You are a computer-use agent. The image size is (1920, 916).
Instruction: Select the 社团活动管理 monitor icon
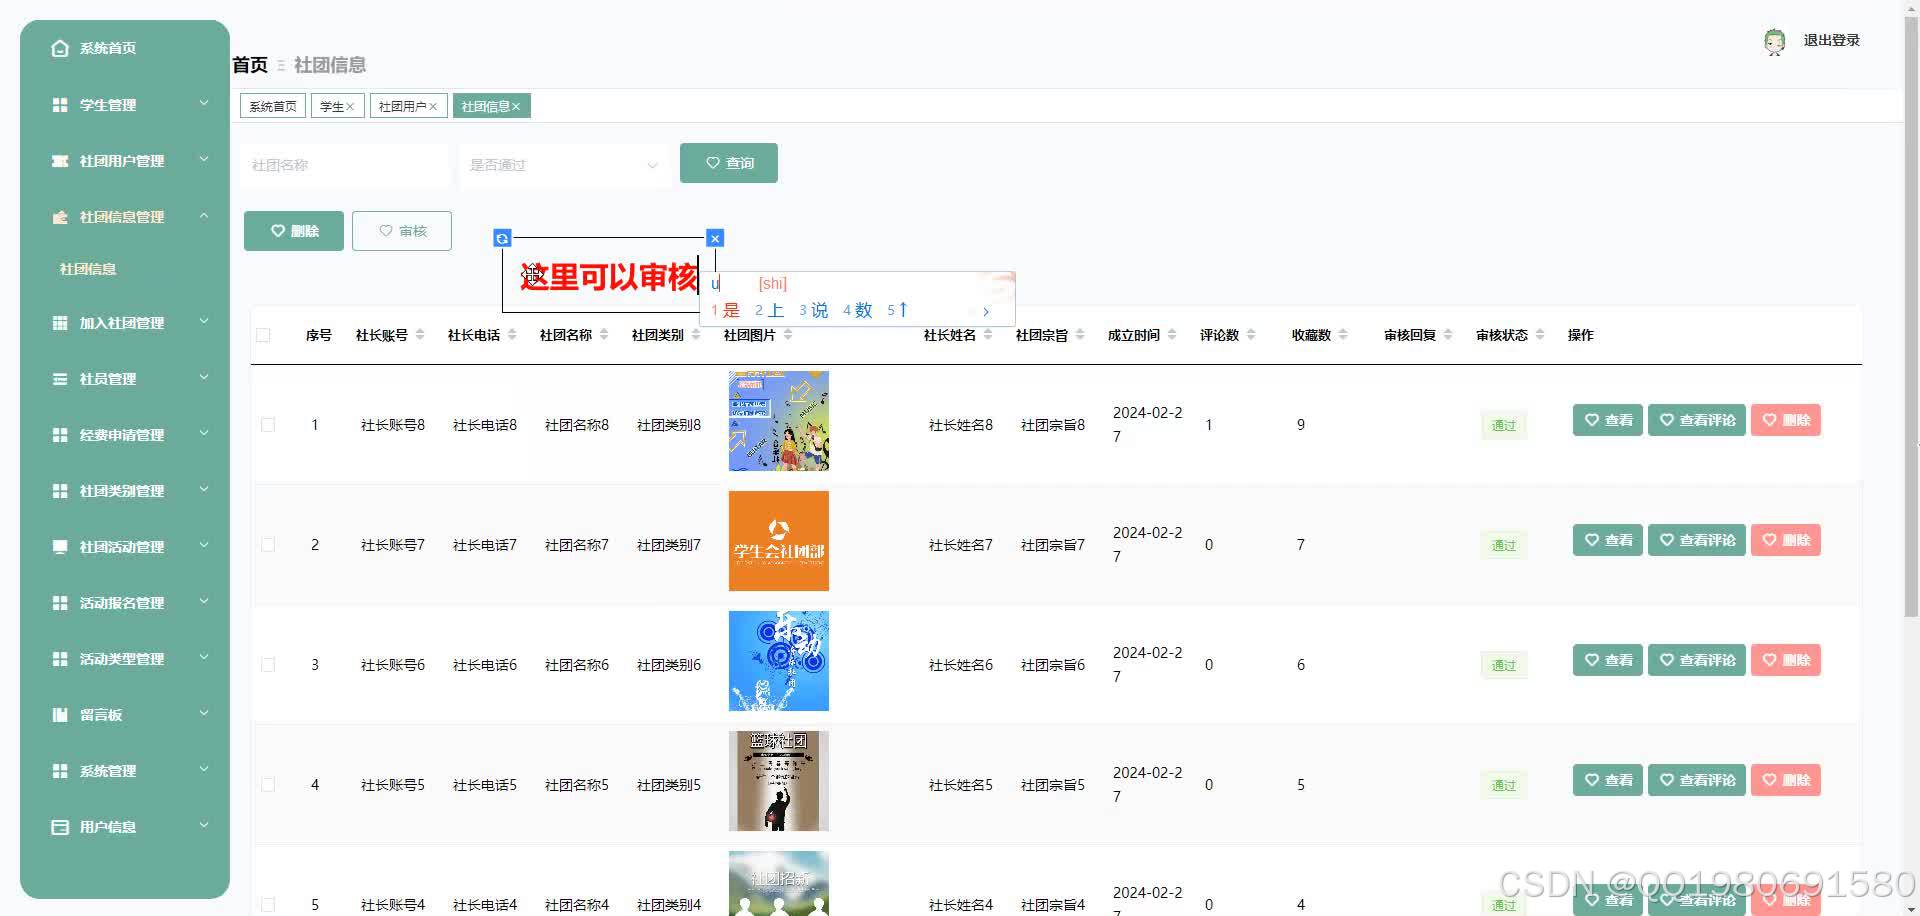tap(59, 546)
